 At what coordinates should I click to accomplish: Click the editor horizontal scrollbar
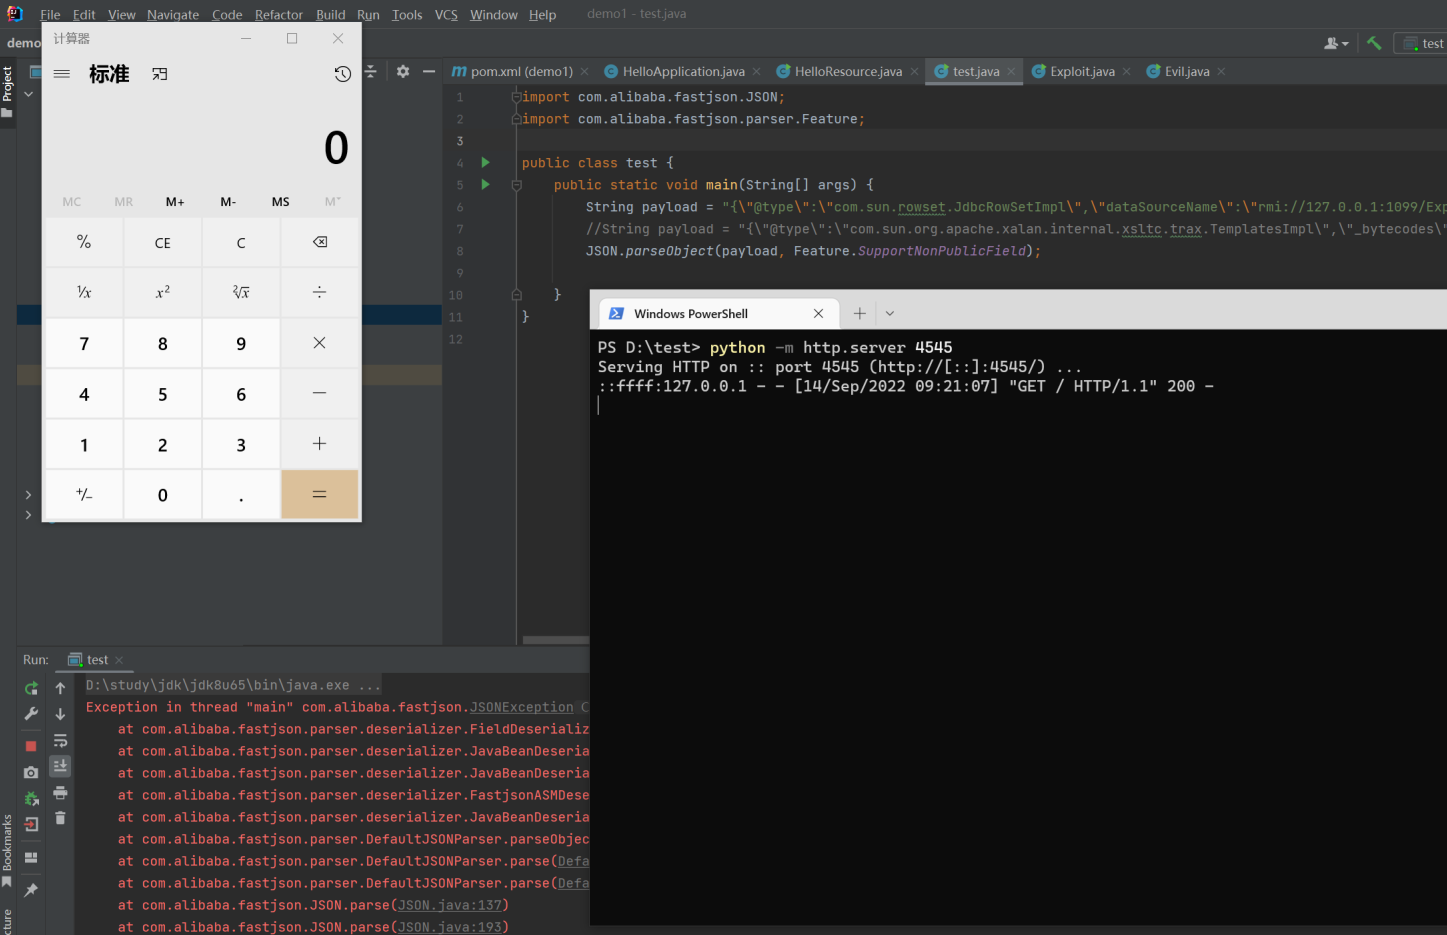(556, 640)
